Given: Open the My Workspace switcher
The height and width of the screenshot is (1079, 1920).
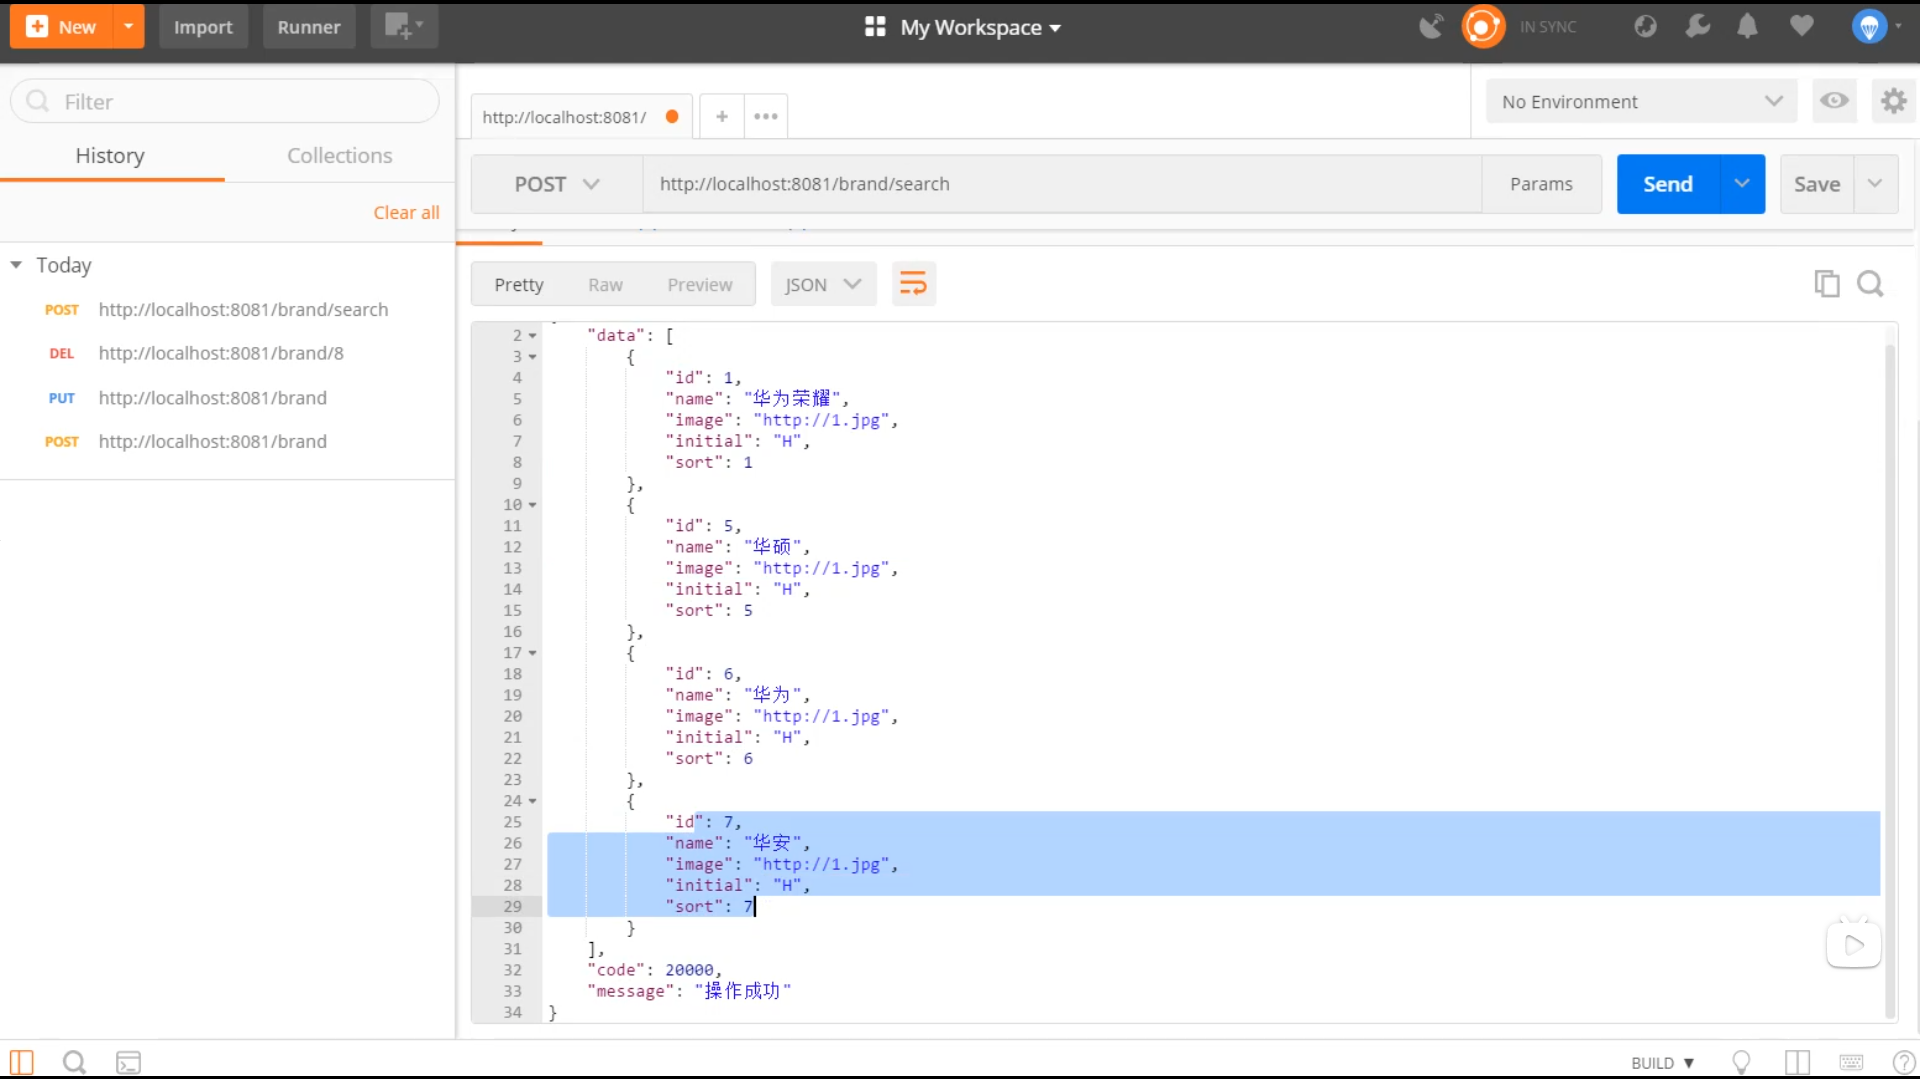Looking at the screenshot, I should (x=962, y=27).
